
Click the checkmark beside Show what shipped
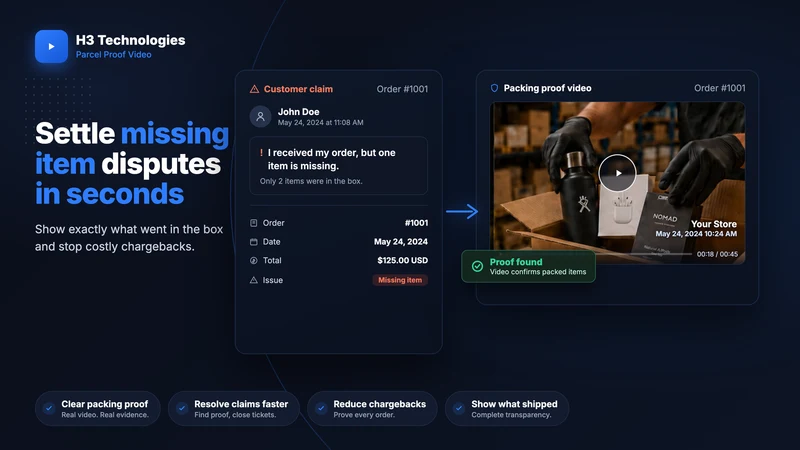point(459,408)
